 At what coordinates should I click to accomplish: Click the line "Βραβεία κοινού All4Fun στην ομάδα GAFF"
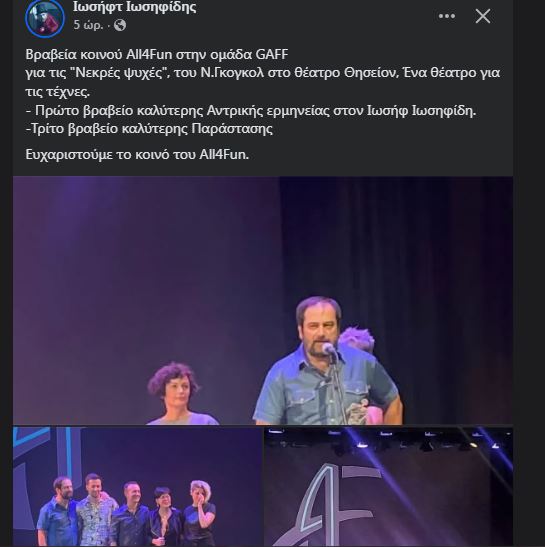(157, 54)
